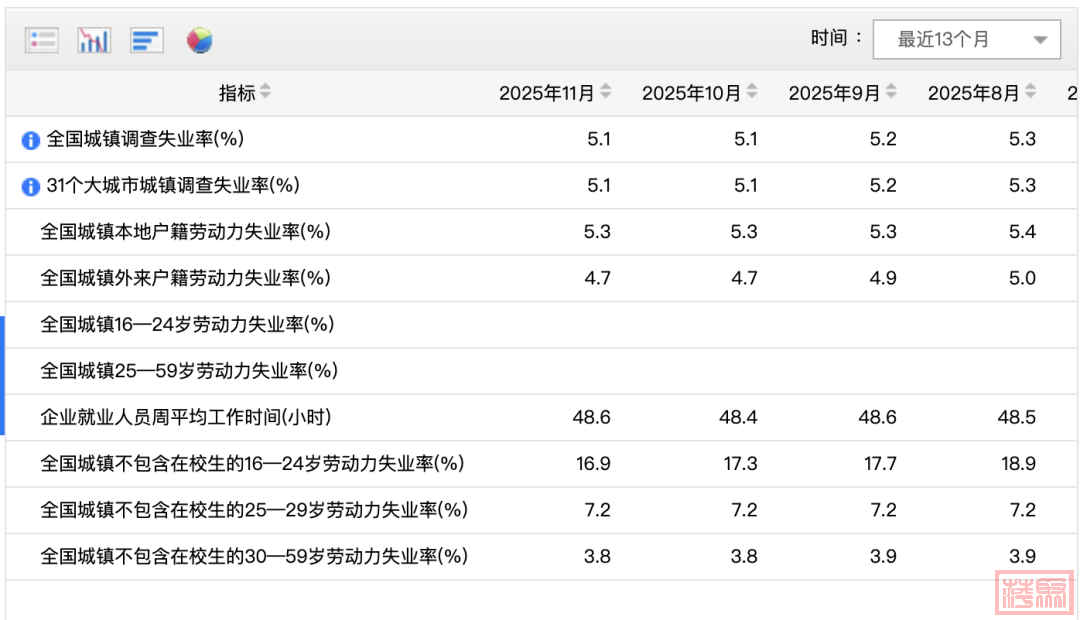Click the 16.9 value for 2025年11月

[x=597, y=464]
